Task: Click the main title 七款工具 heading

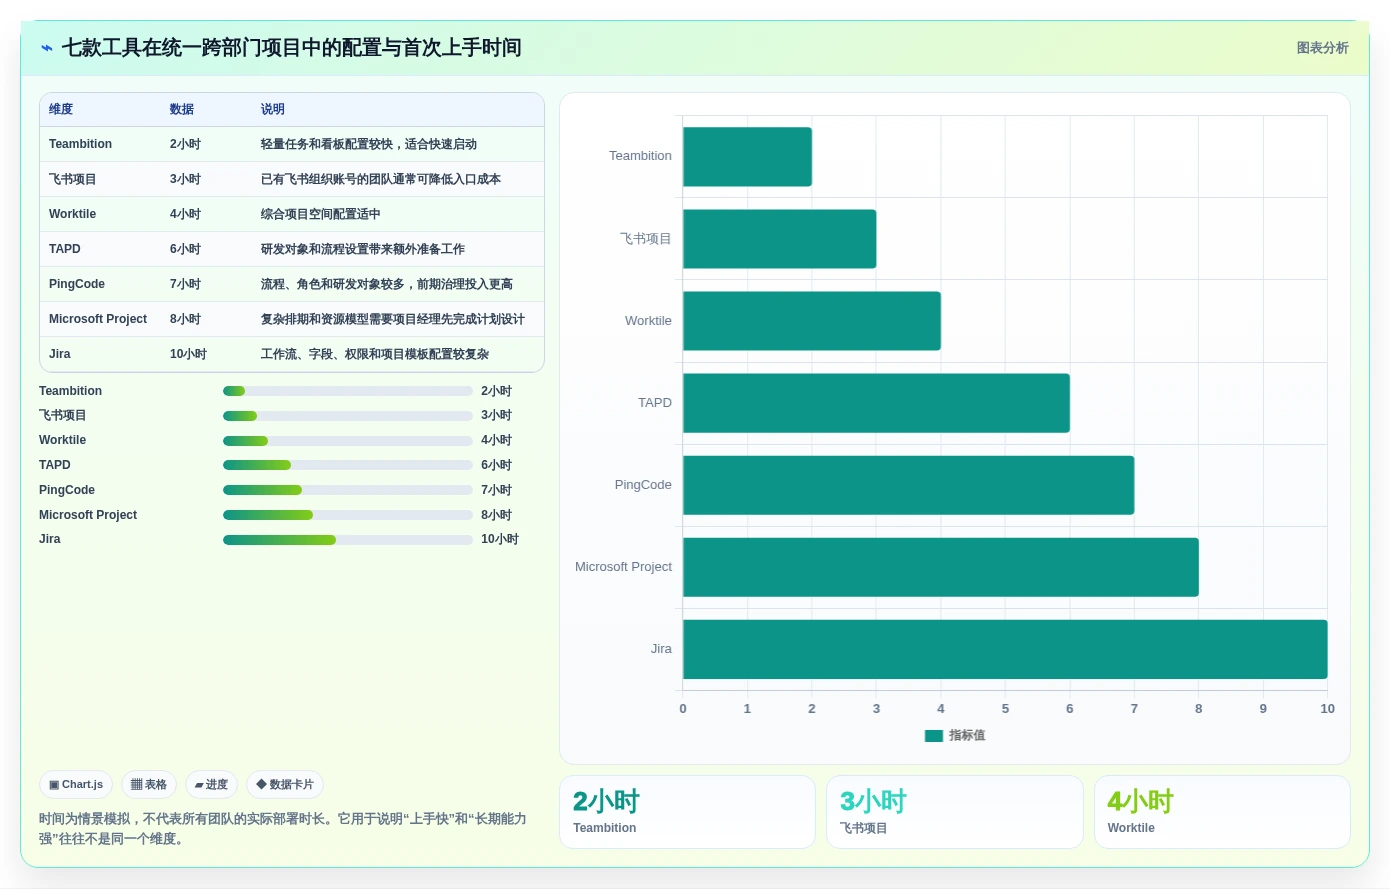Action: tap(291, 48)
